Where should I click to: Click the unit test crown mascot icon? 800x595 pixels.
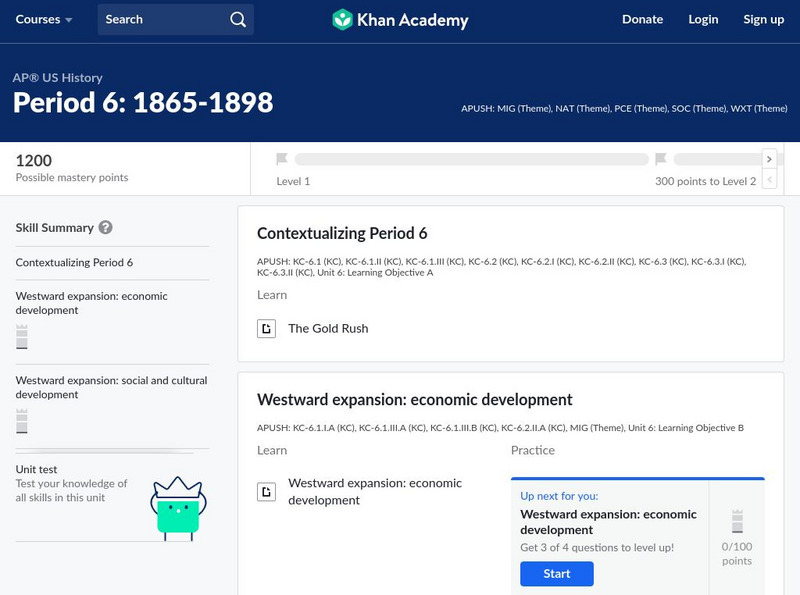[178, 508]
